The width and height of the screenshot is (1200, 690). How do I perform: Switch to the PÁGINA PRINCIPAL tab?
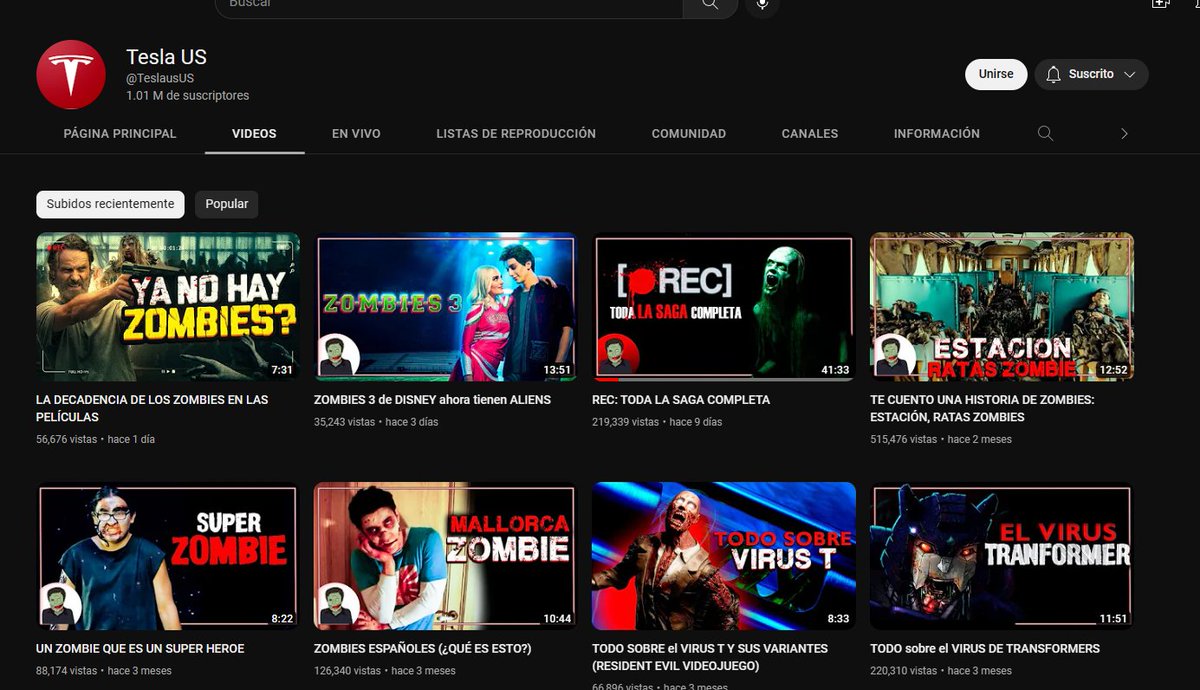click(120, 133)
